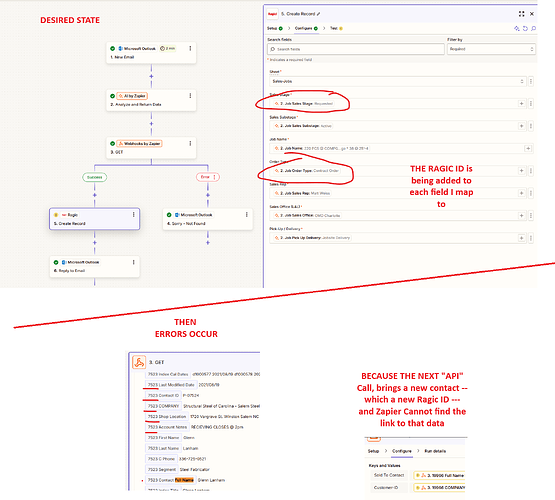The width and height of the screenshot is (555, 500).
Task: Click the '7523 COMPANY' row in GET data
Action: click(x=202, y=406)
